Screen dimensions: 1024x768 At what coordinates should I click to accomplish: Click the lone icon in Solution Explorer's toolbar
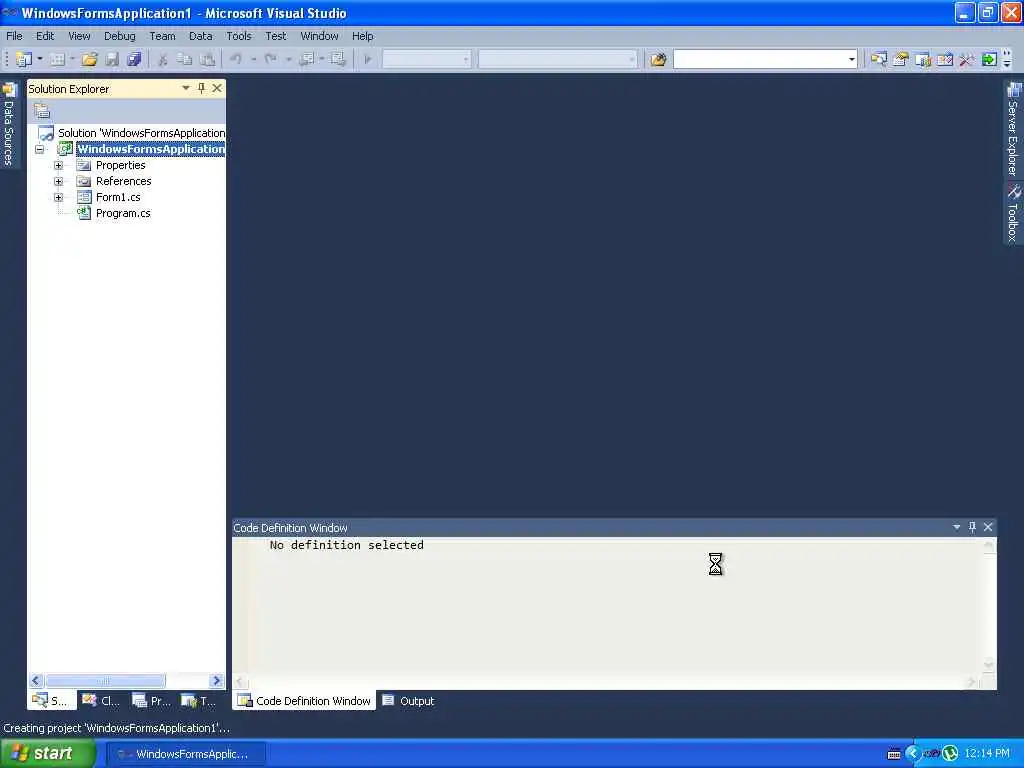(x=42, y=111)
